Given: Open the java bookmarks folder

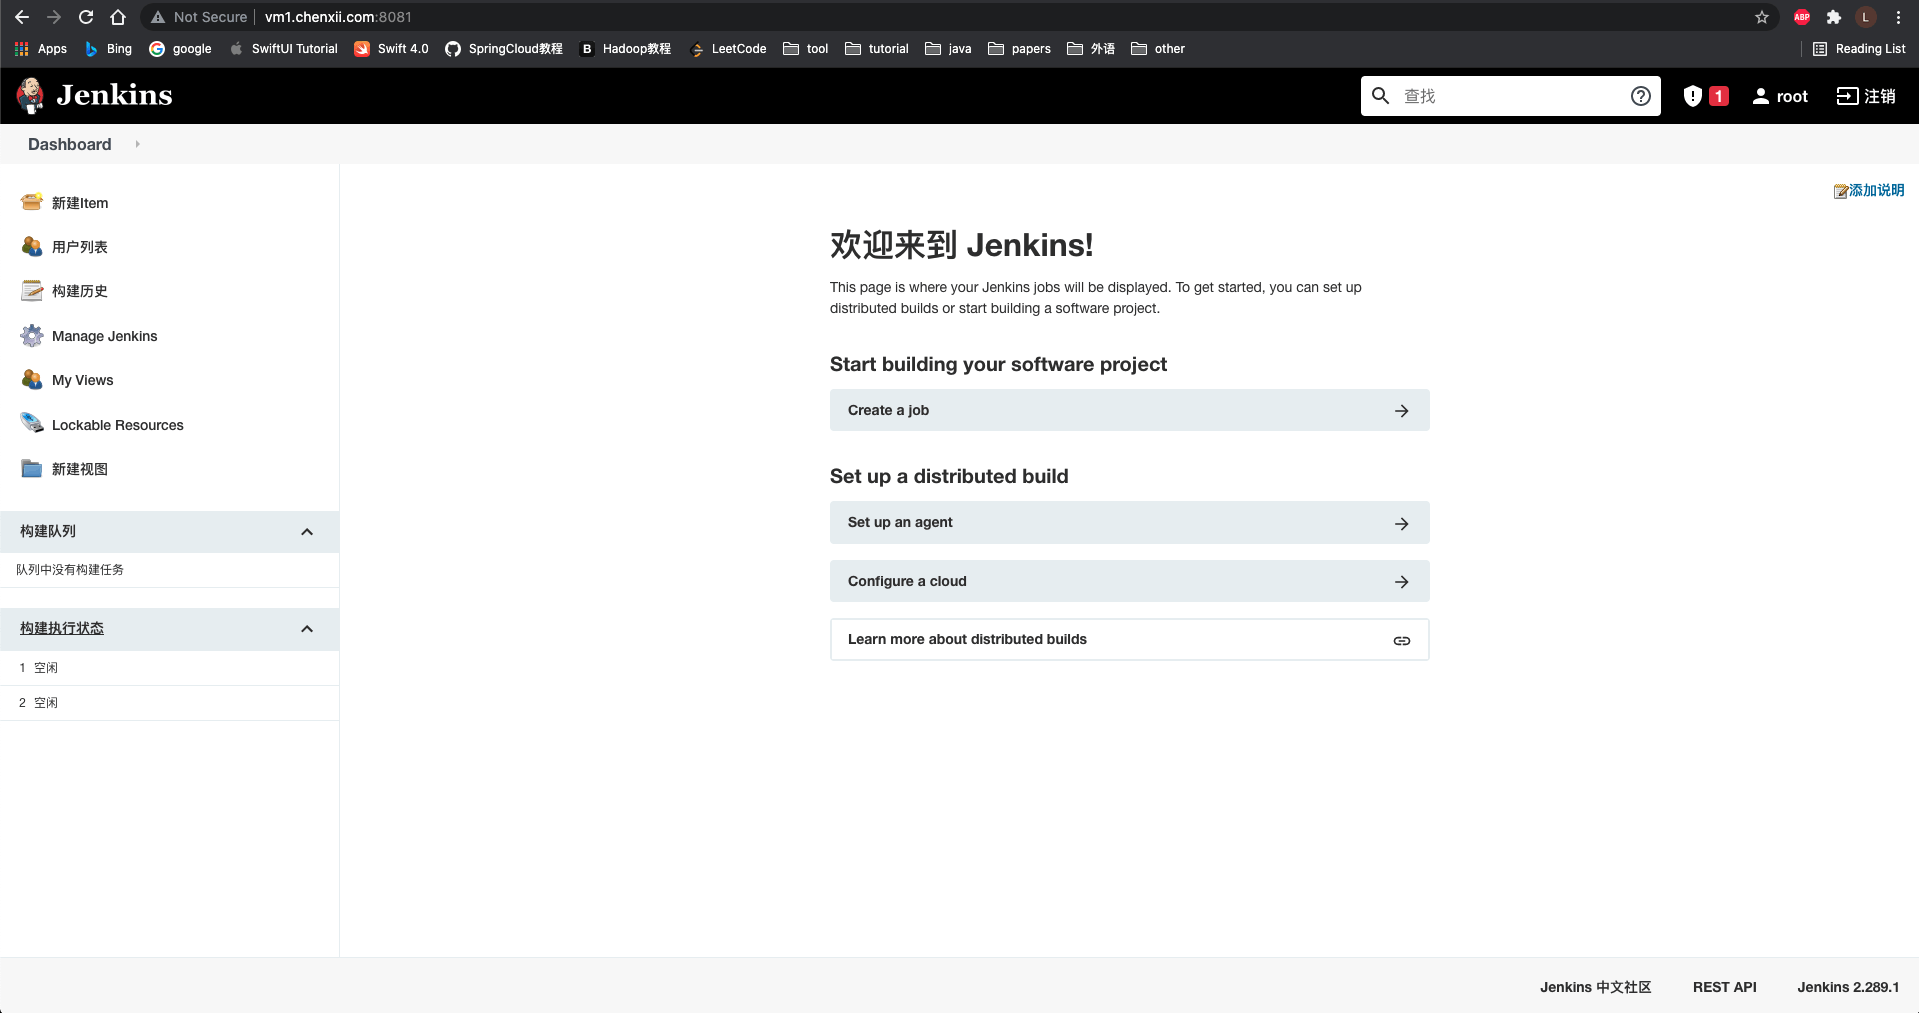Looking at the screenshot, I should tap(948, 48).
